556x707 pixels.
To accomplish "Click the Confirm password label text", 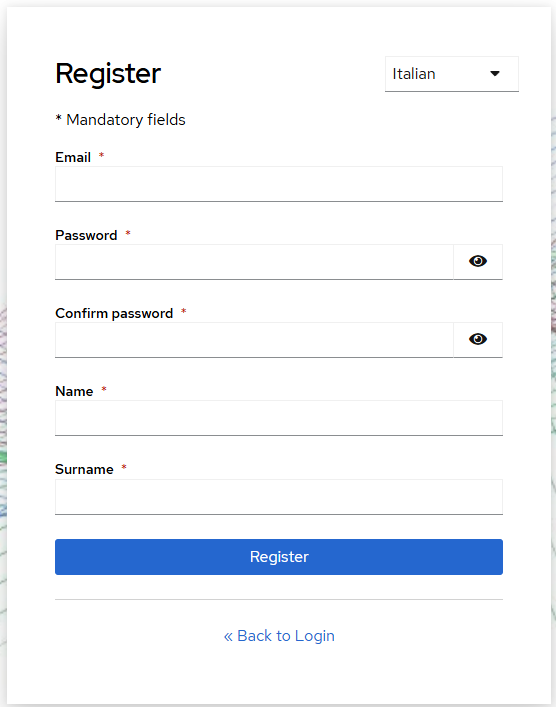I will 114,313.
